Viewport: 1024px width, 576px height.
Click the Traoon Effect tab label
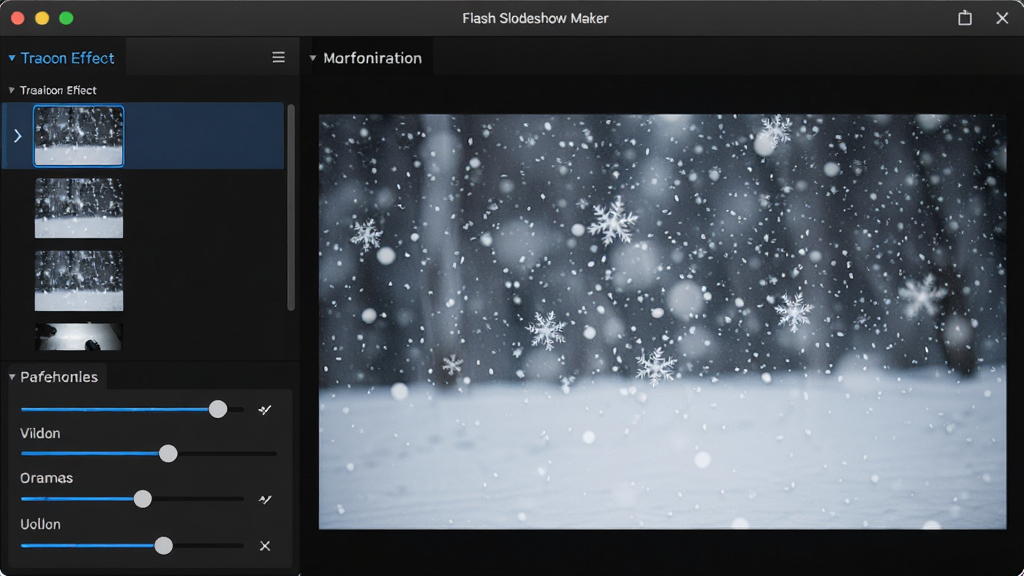pos(67,58)
